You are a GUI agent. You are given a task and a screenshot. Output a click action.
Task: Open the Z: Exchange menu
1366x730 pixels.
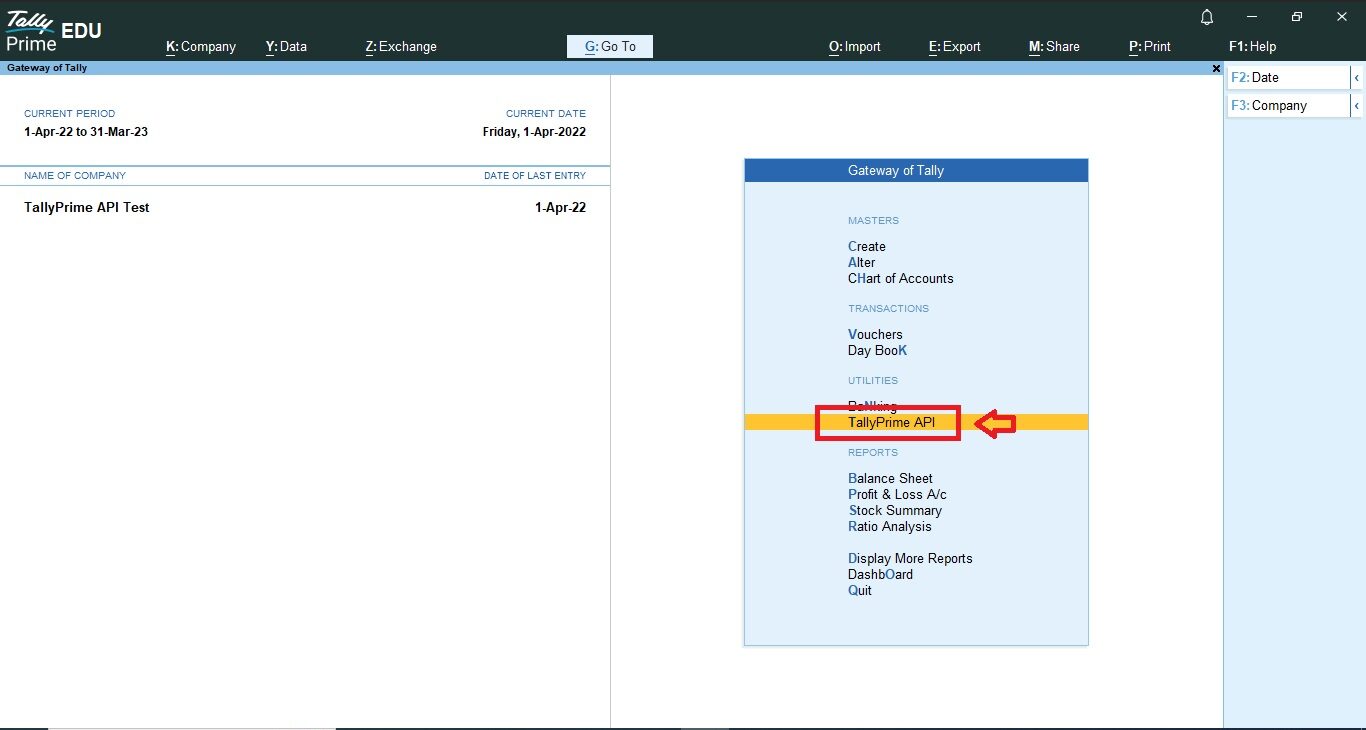(x=401, y=46)
